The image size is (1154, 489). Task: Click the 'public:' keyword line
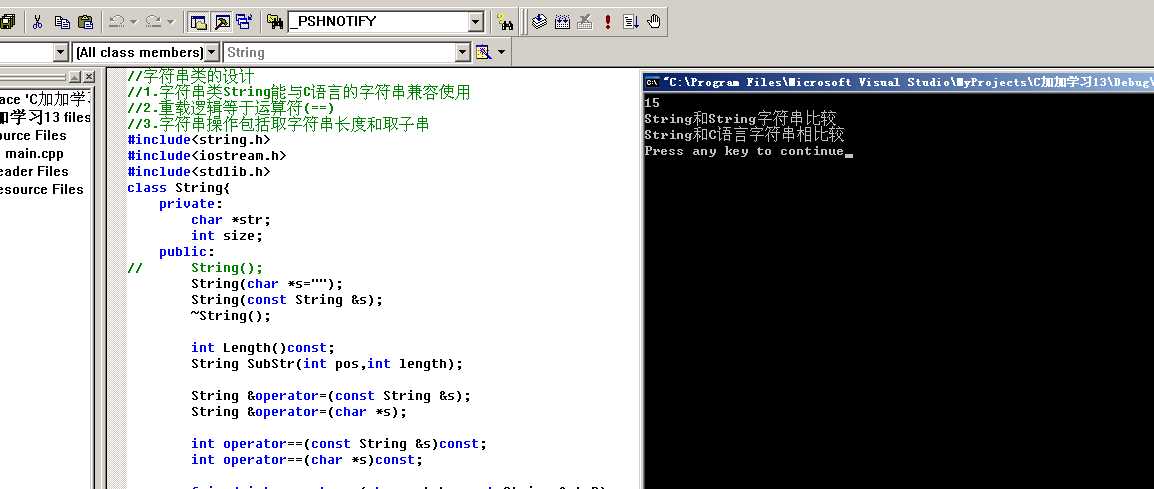click(x=187, y=252)
